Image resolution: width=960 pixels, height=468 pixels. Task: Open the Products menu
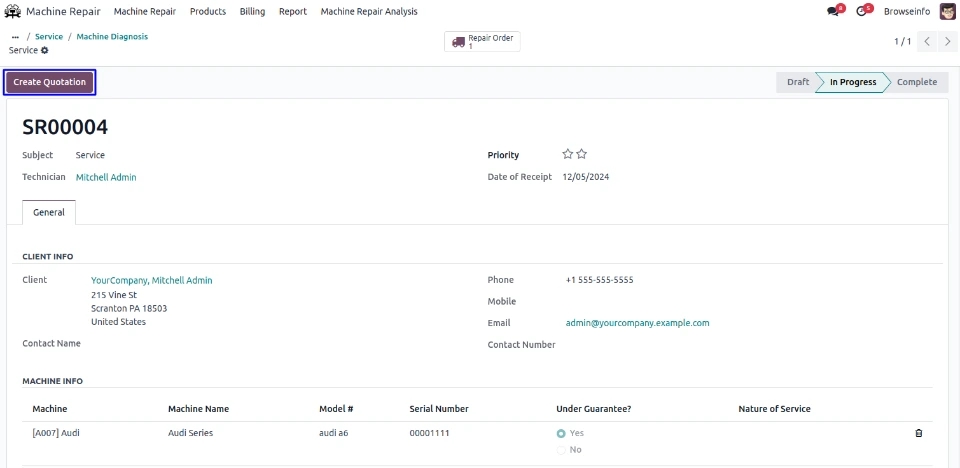tap(207, 12)
